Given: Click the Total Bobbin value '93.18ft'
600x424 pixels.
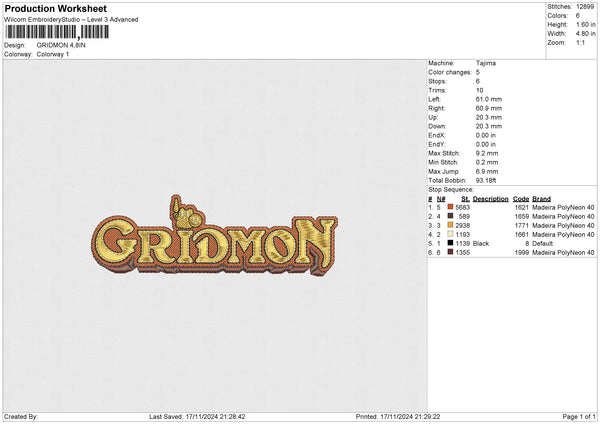Looking at the screenshot, I should coord(486,180).
